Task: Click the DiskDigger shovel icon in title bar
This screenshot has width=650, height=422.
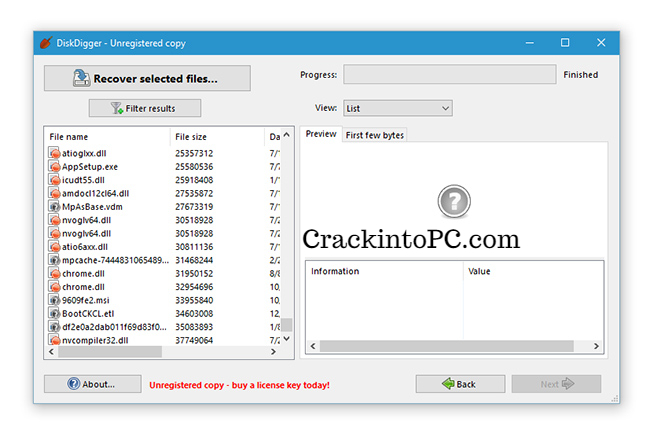Action: click(46, 43)
